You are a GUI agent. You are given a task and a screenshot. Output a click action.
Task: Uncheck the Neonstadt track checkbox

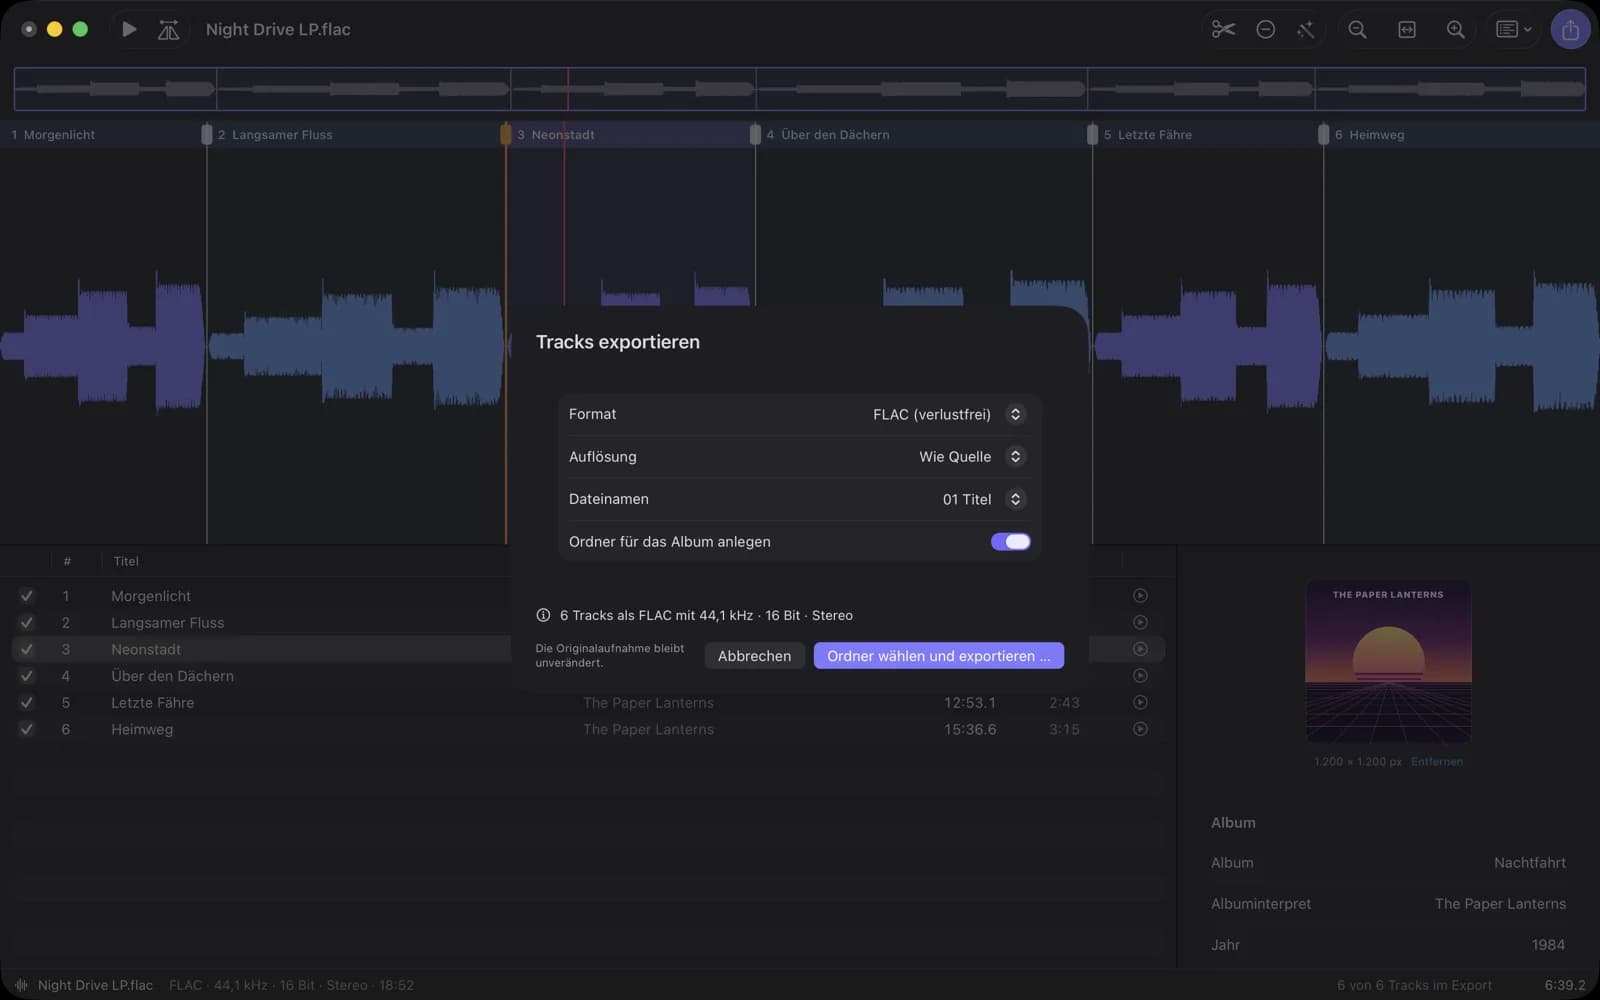tap(27, 649)
